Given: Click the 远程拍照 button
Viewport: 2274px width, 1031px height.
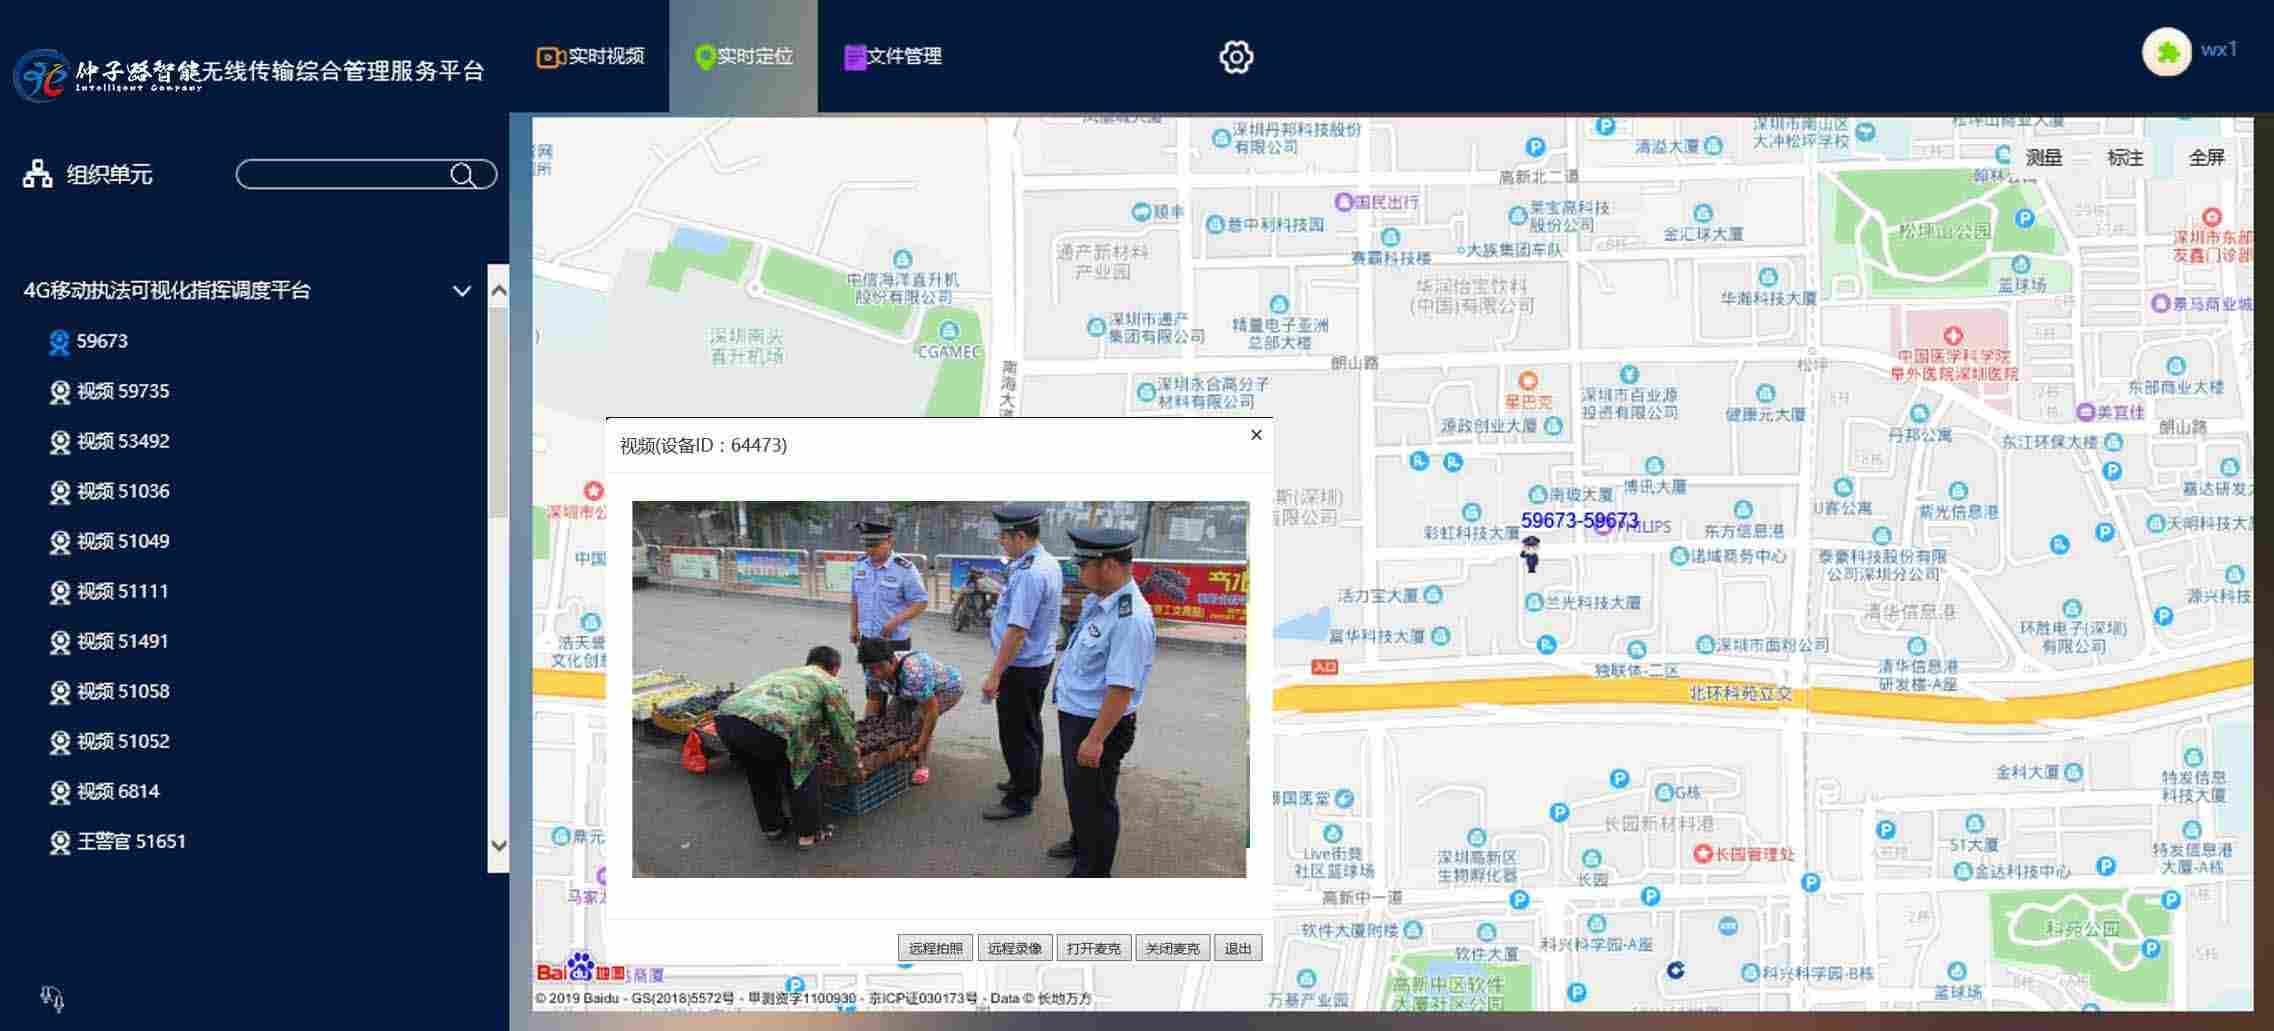Looking at the screenshot, I should 935,948.
